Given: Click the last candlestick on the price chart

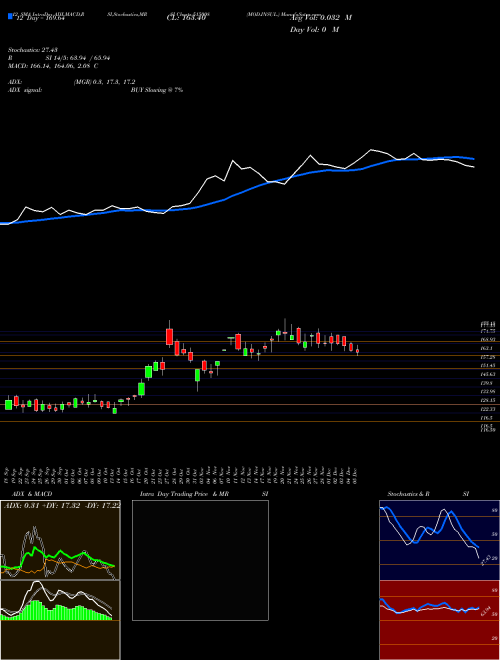Looking at the screenshot, I should pyautogui.click(x=357, y=351).
